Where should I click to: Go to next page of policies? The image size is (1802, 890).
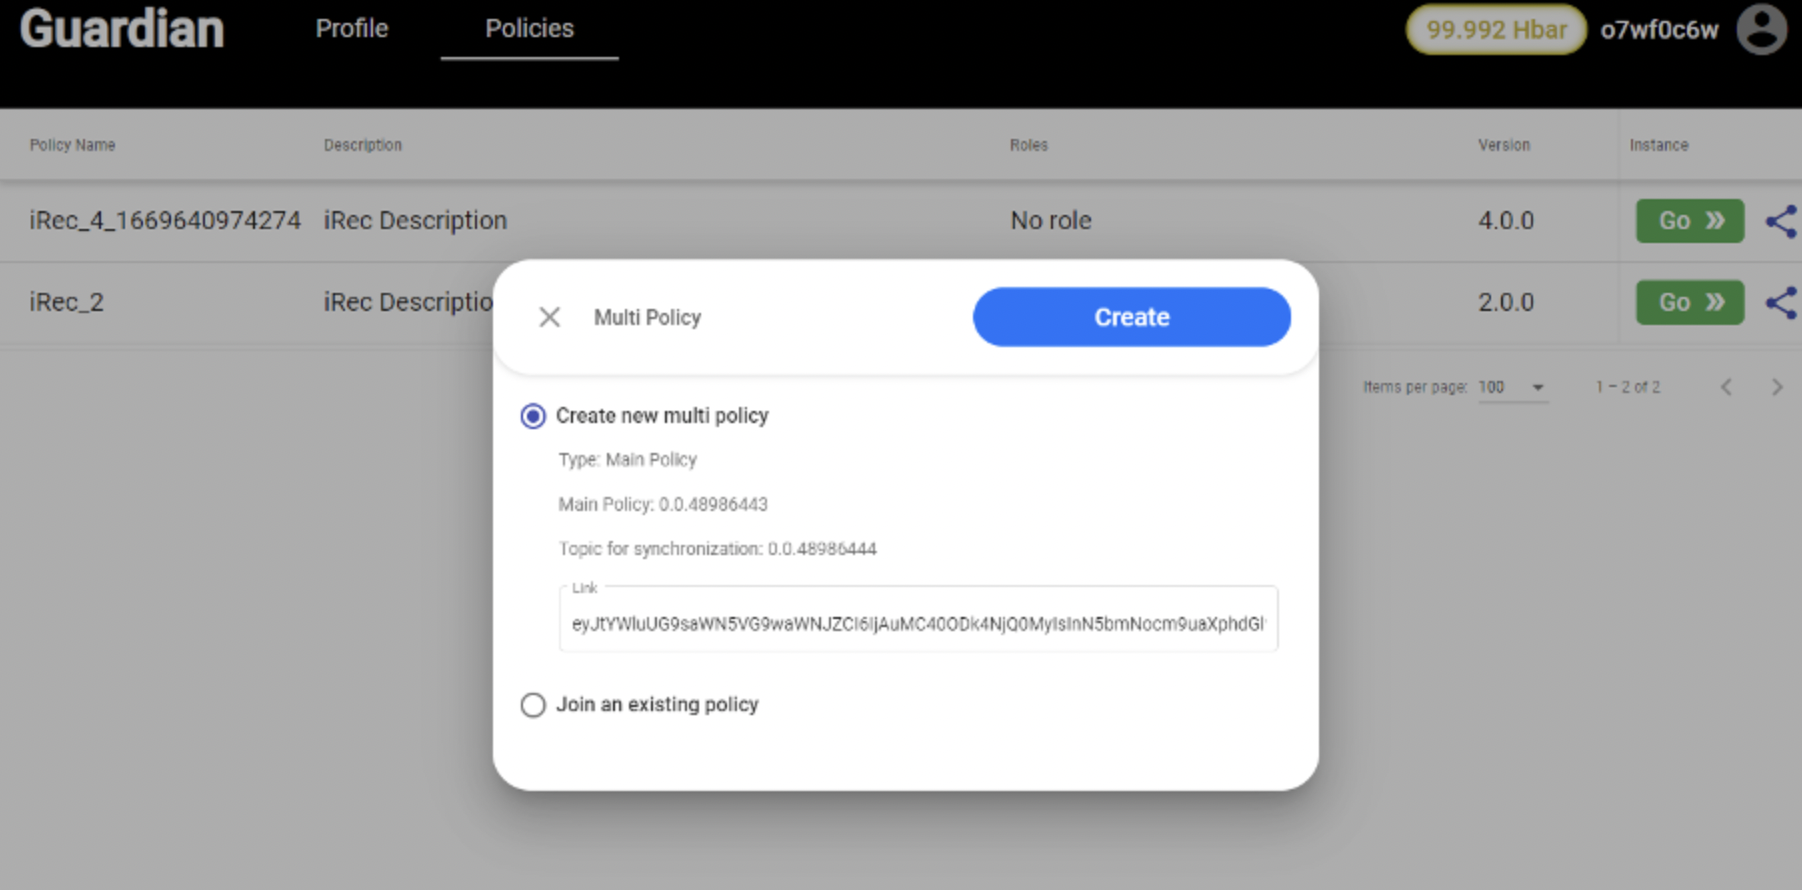(x=1776, y=387)
